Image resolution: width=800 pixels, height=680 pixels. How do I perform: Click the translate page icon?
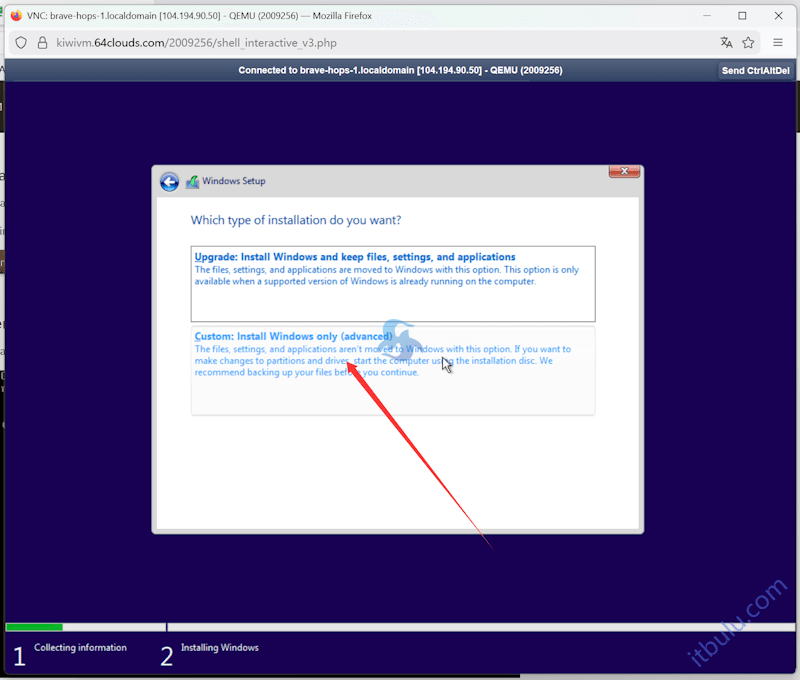(726, 43)
